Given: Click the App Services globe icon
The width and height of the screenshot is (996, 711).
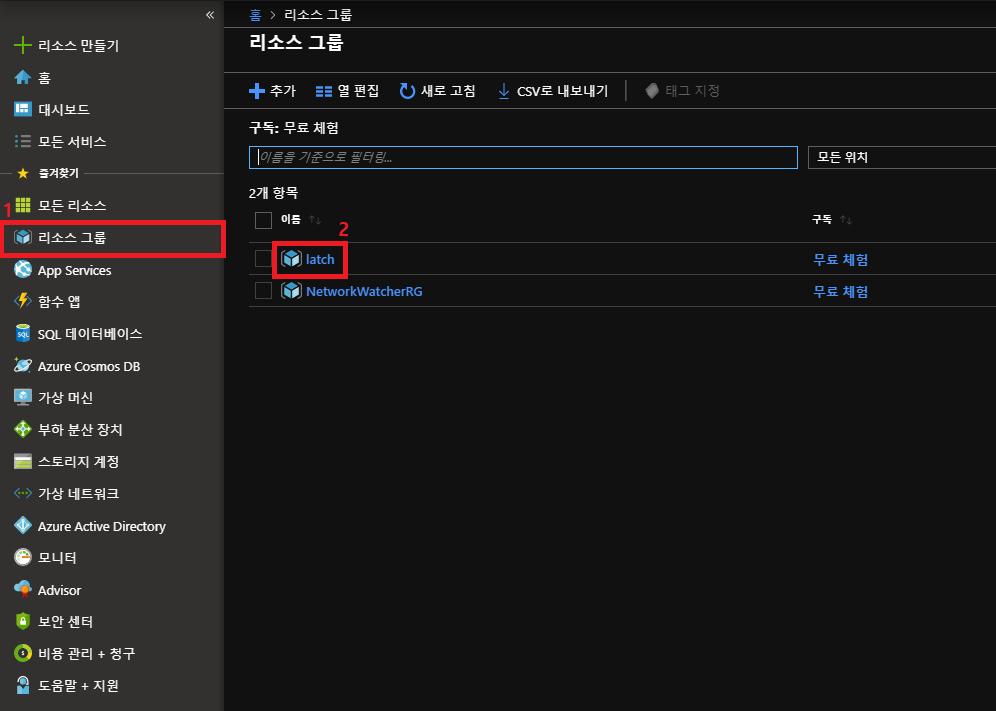Looking at the screenshot, I should click(22, 269).
